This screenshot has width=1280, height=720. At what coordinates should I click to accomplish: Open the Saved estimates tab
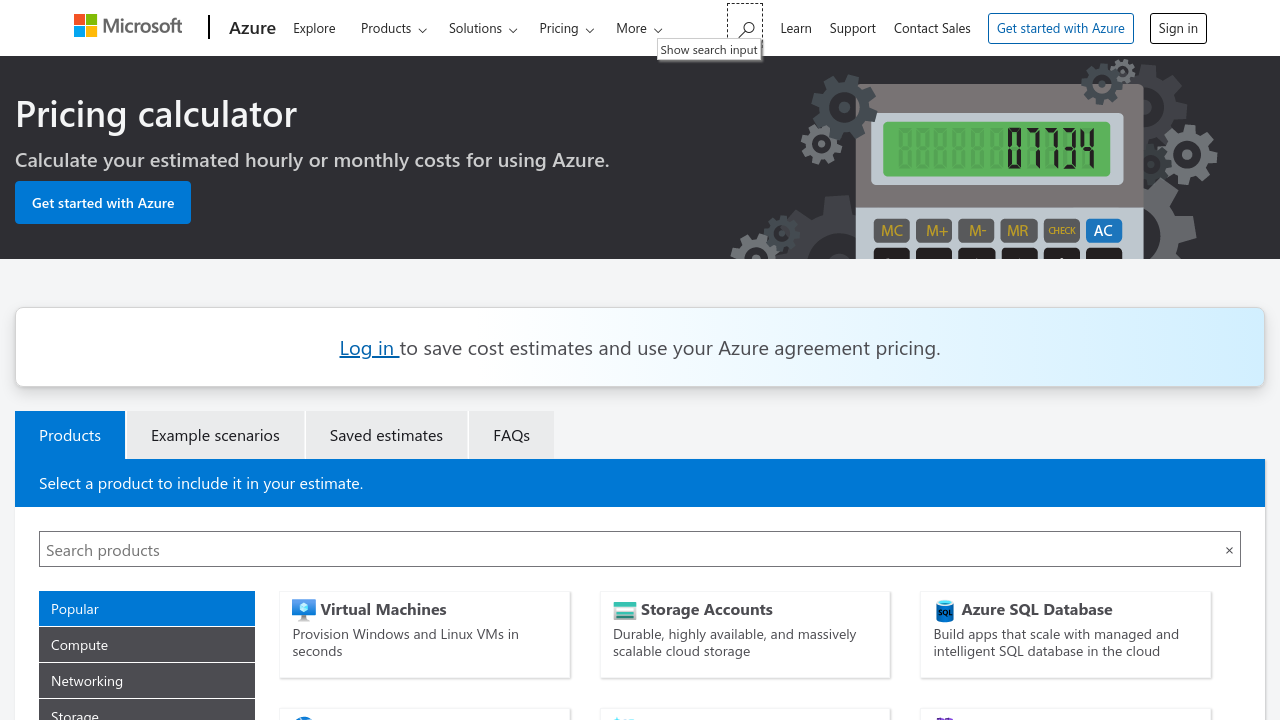[386, 435]
